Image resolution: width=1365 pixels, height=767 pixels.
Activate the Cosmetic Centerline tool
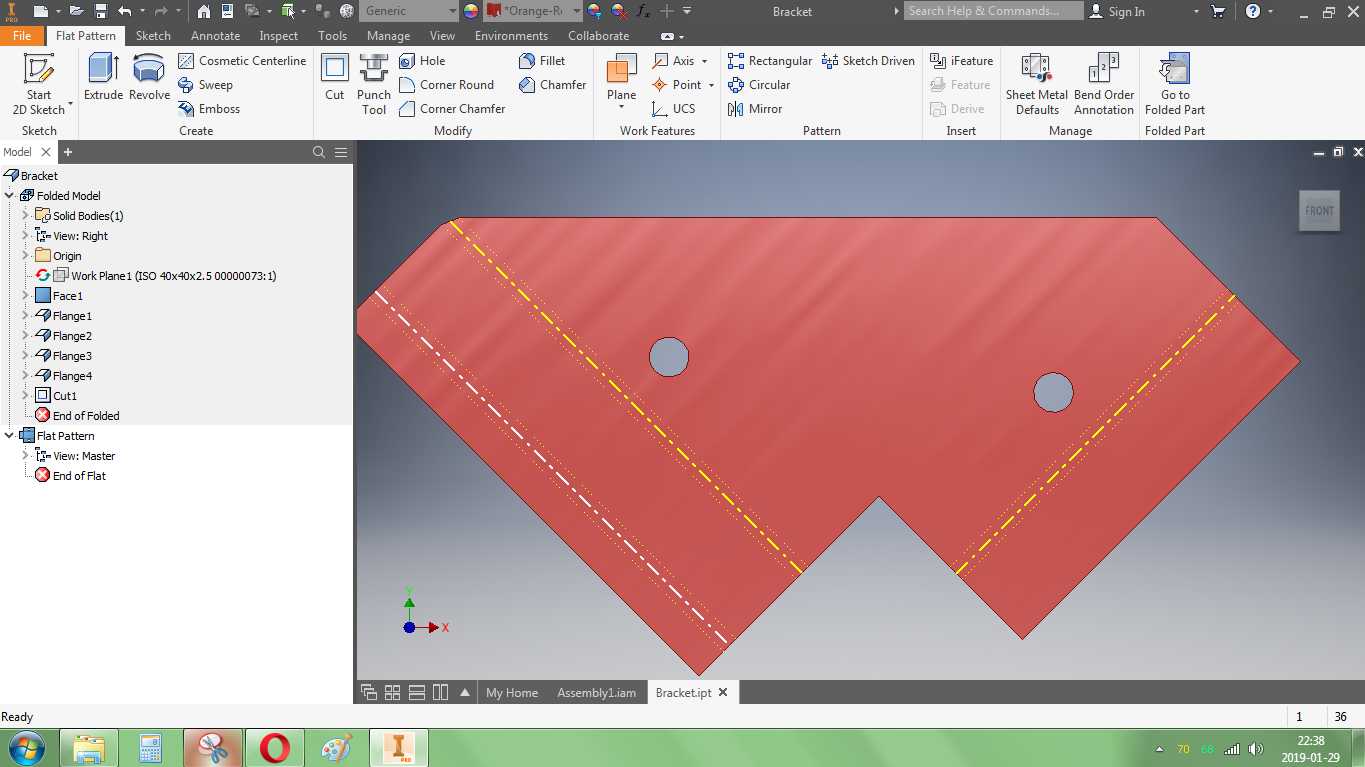[x=242, y=61]
